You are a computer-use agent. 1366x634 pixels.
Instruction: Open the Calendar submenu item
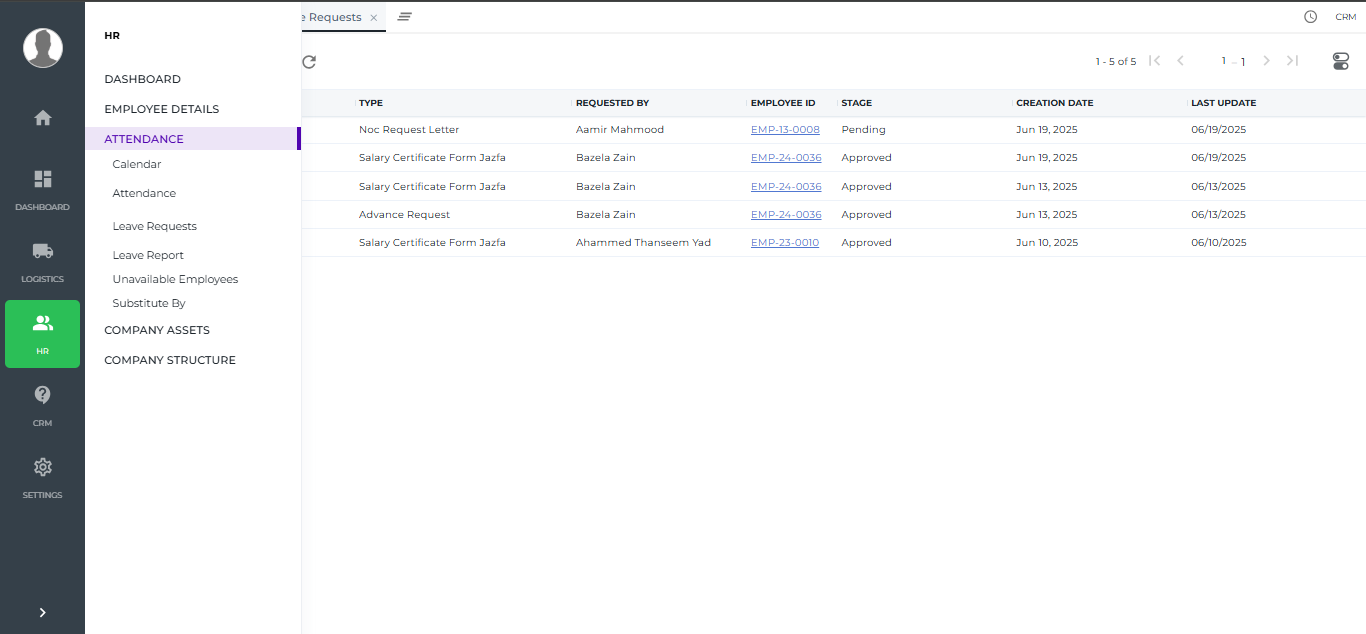[x=137, y=164]
